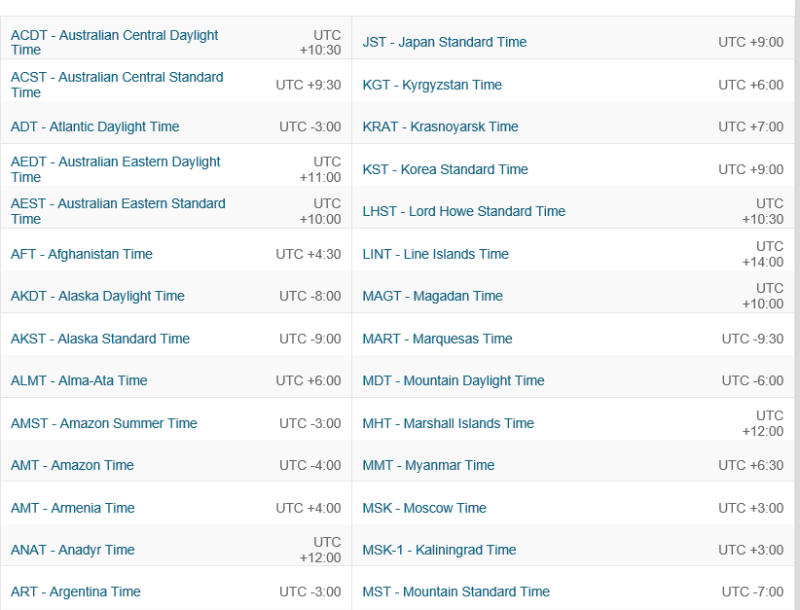
Task: Open AMST Amazon Summer Time link
Action: pyautogui.click(x=104, y=423)
